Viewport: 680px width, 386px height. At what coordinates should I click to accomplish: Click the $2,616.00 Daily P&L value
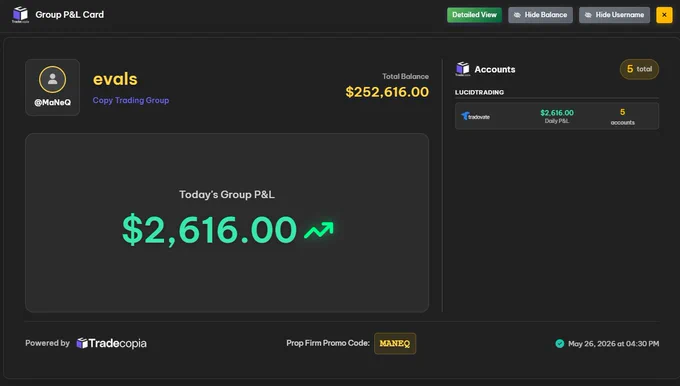557,113
